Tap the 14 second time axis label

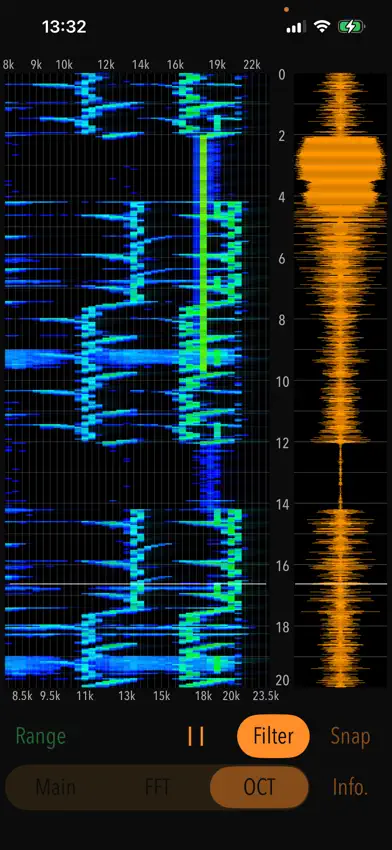(281, 504)
